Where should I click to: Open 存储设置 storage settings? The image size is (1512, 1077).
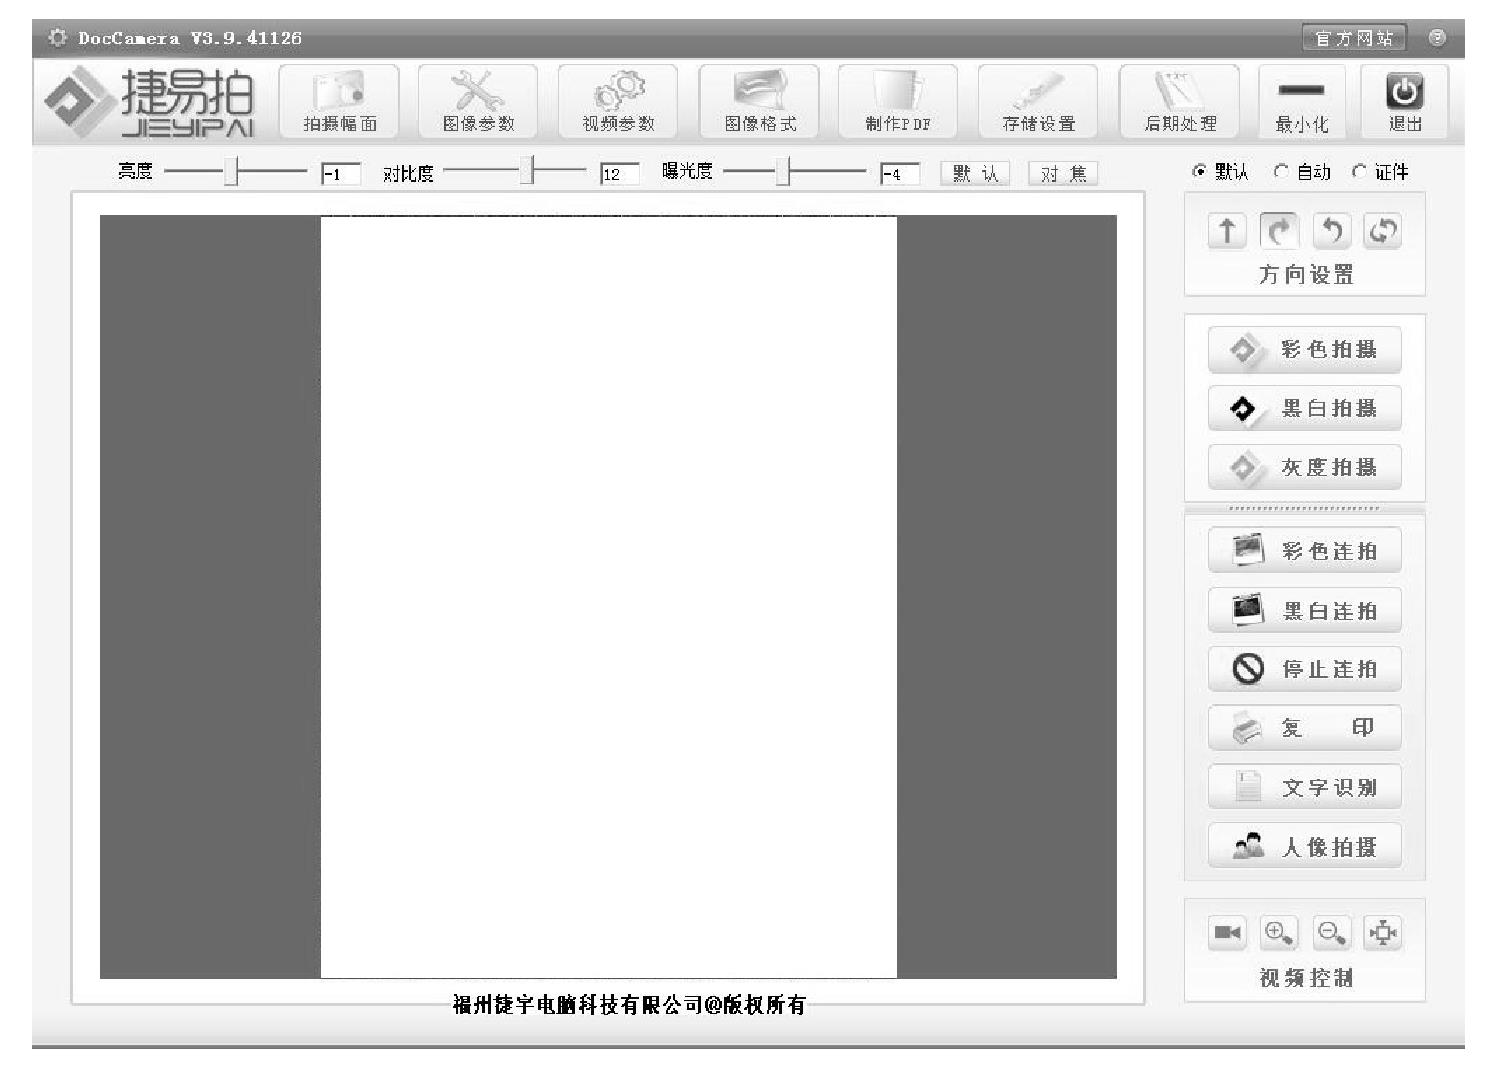click(1038, 101)
